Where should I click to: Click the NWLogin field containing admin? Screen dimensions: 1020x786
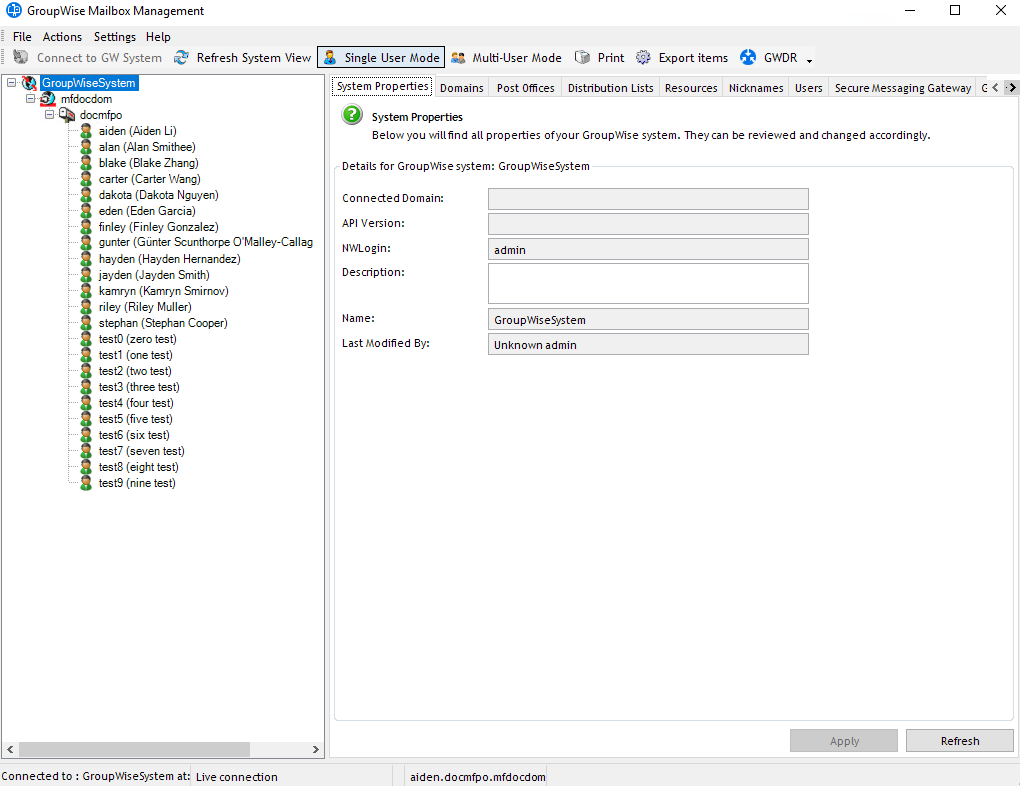point(648,249)
